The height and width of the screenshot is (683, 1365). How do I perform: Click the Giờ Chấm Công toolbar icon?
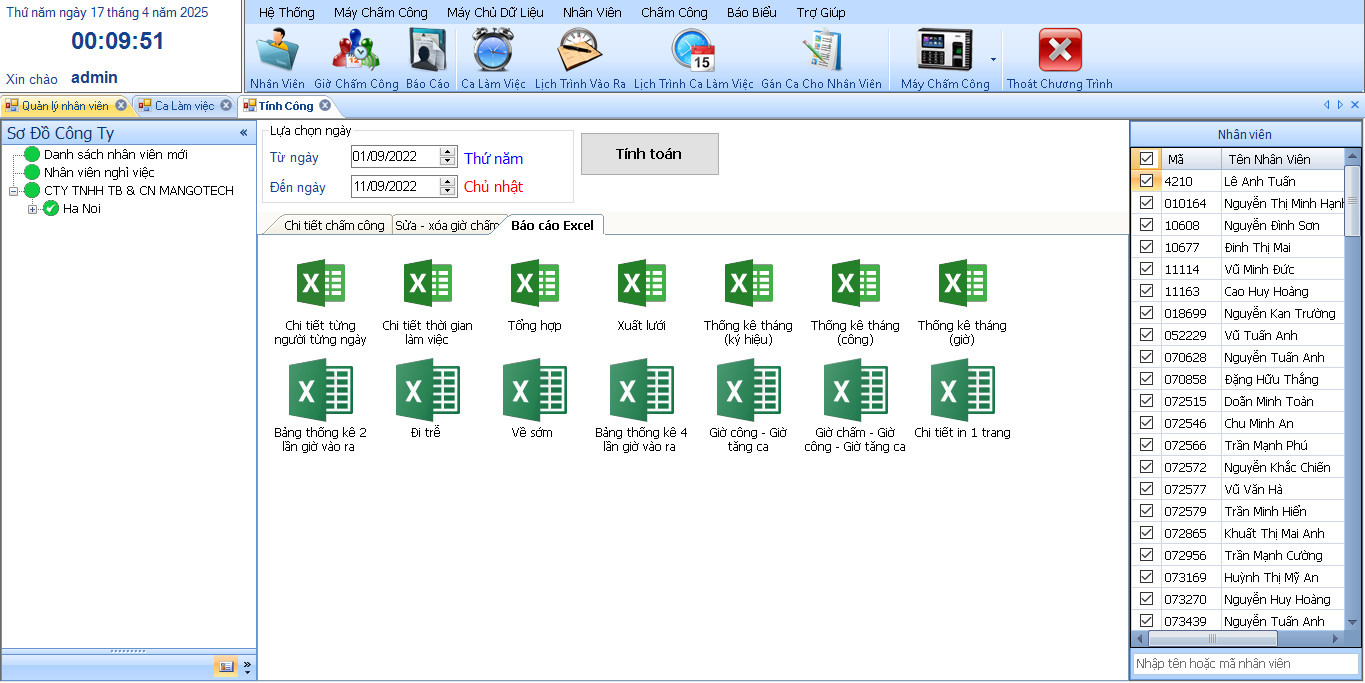[355, 57]
